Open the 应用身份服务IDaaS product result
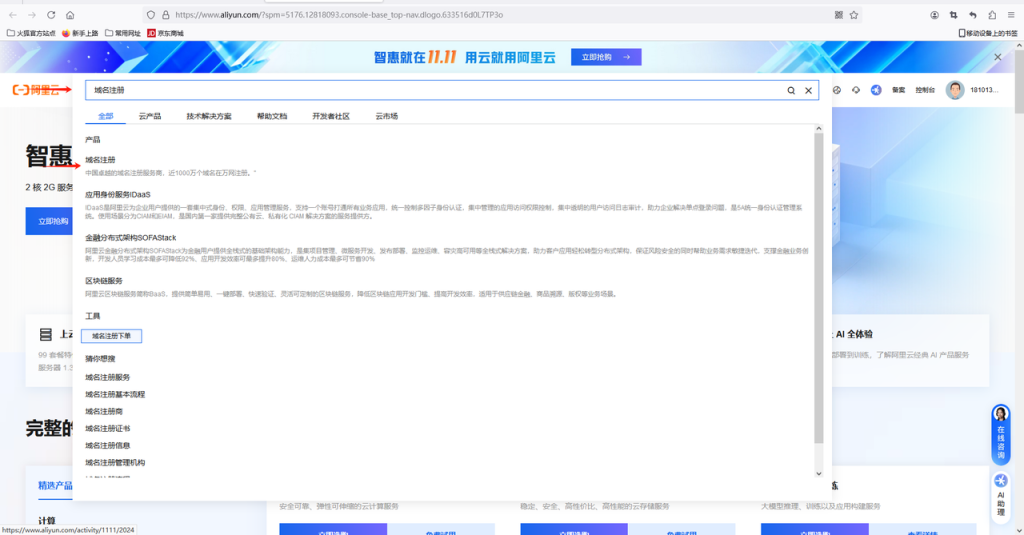This screenshot has width=1024, height=535. coord(118,195)
